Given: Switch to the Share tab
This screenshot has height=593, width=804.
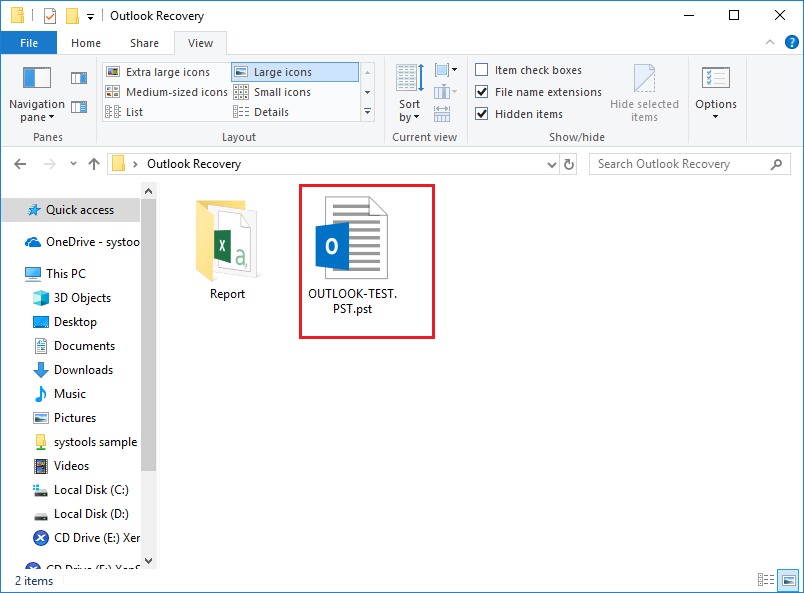Looking at the screenshot, I should (x=144, y=43).
